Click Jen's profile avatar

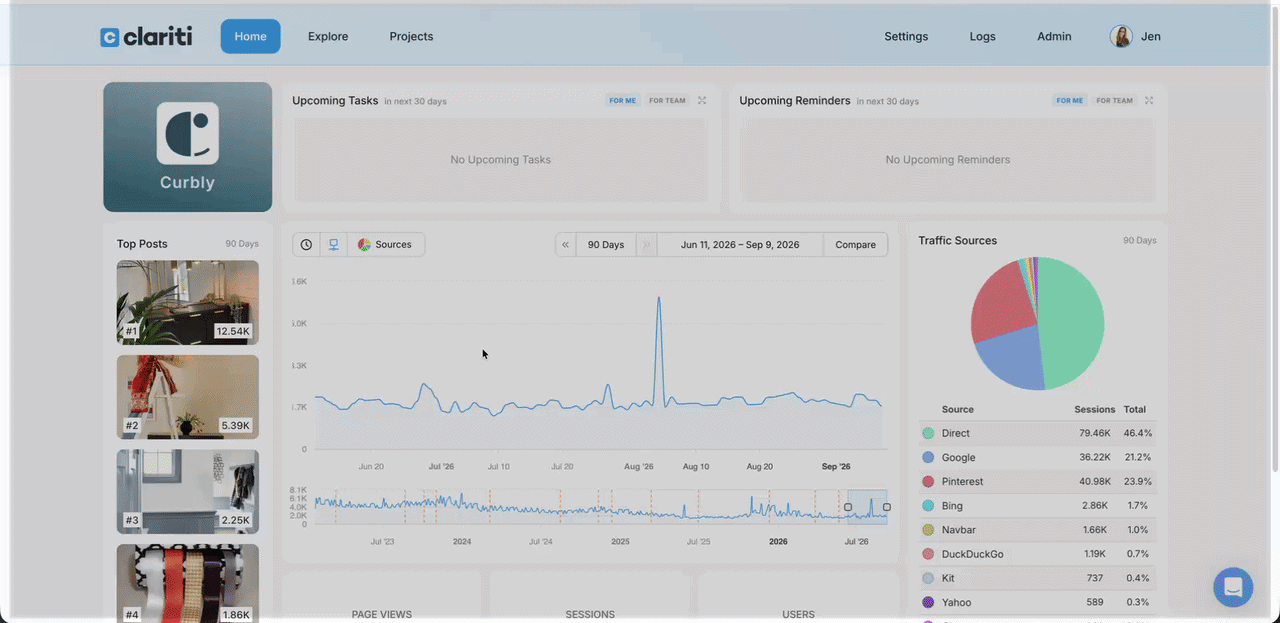pos(1121,36)
